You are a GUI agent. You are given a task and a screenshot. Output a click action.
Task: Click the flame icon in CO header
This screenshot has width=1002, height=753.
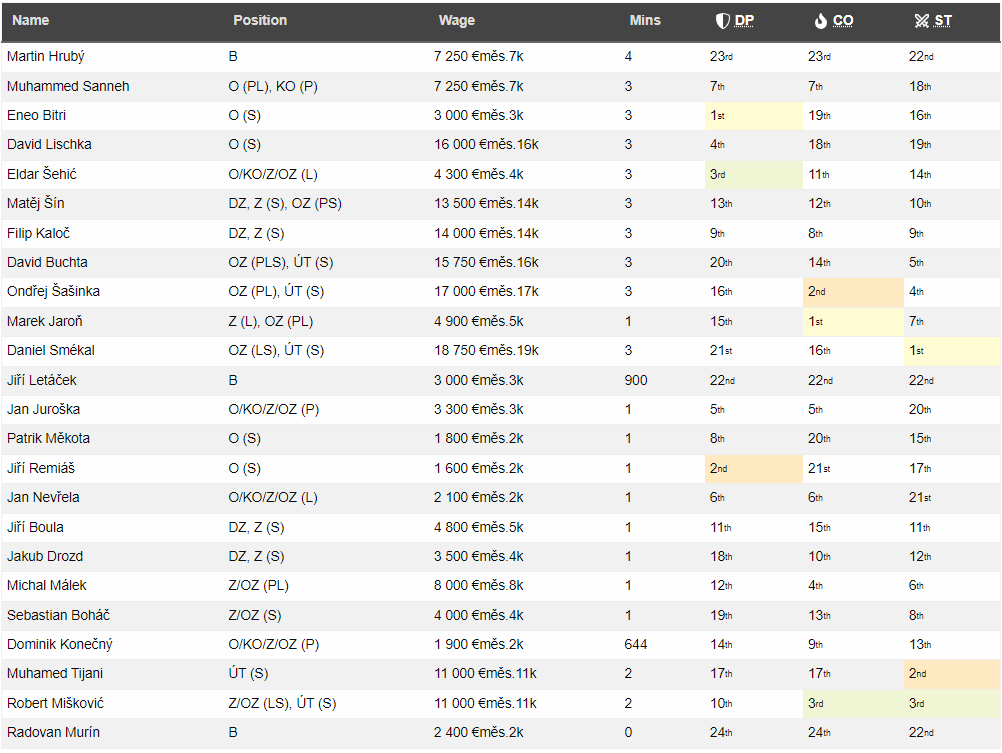click(x=820, y=21)
